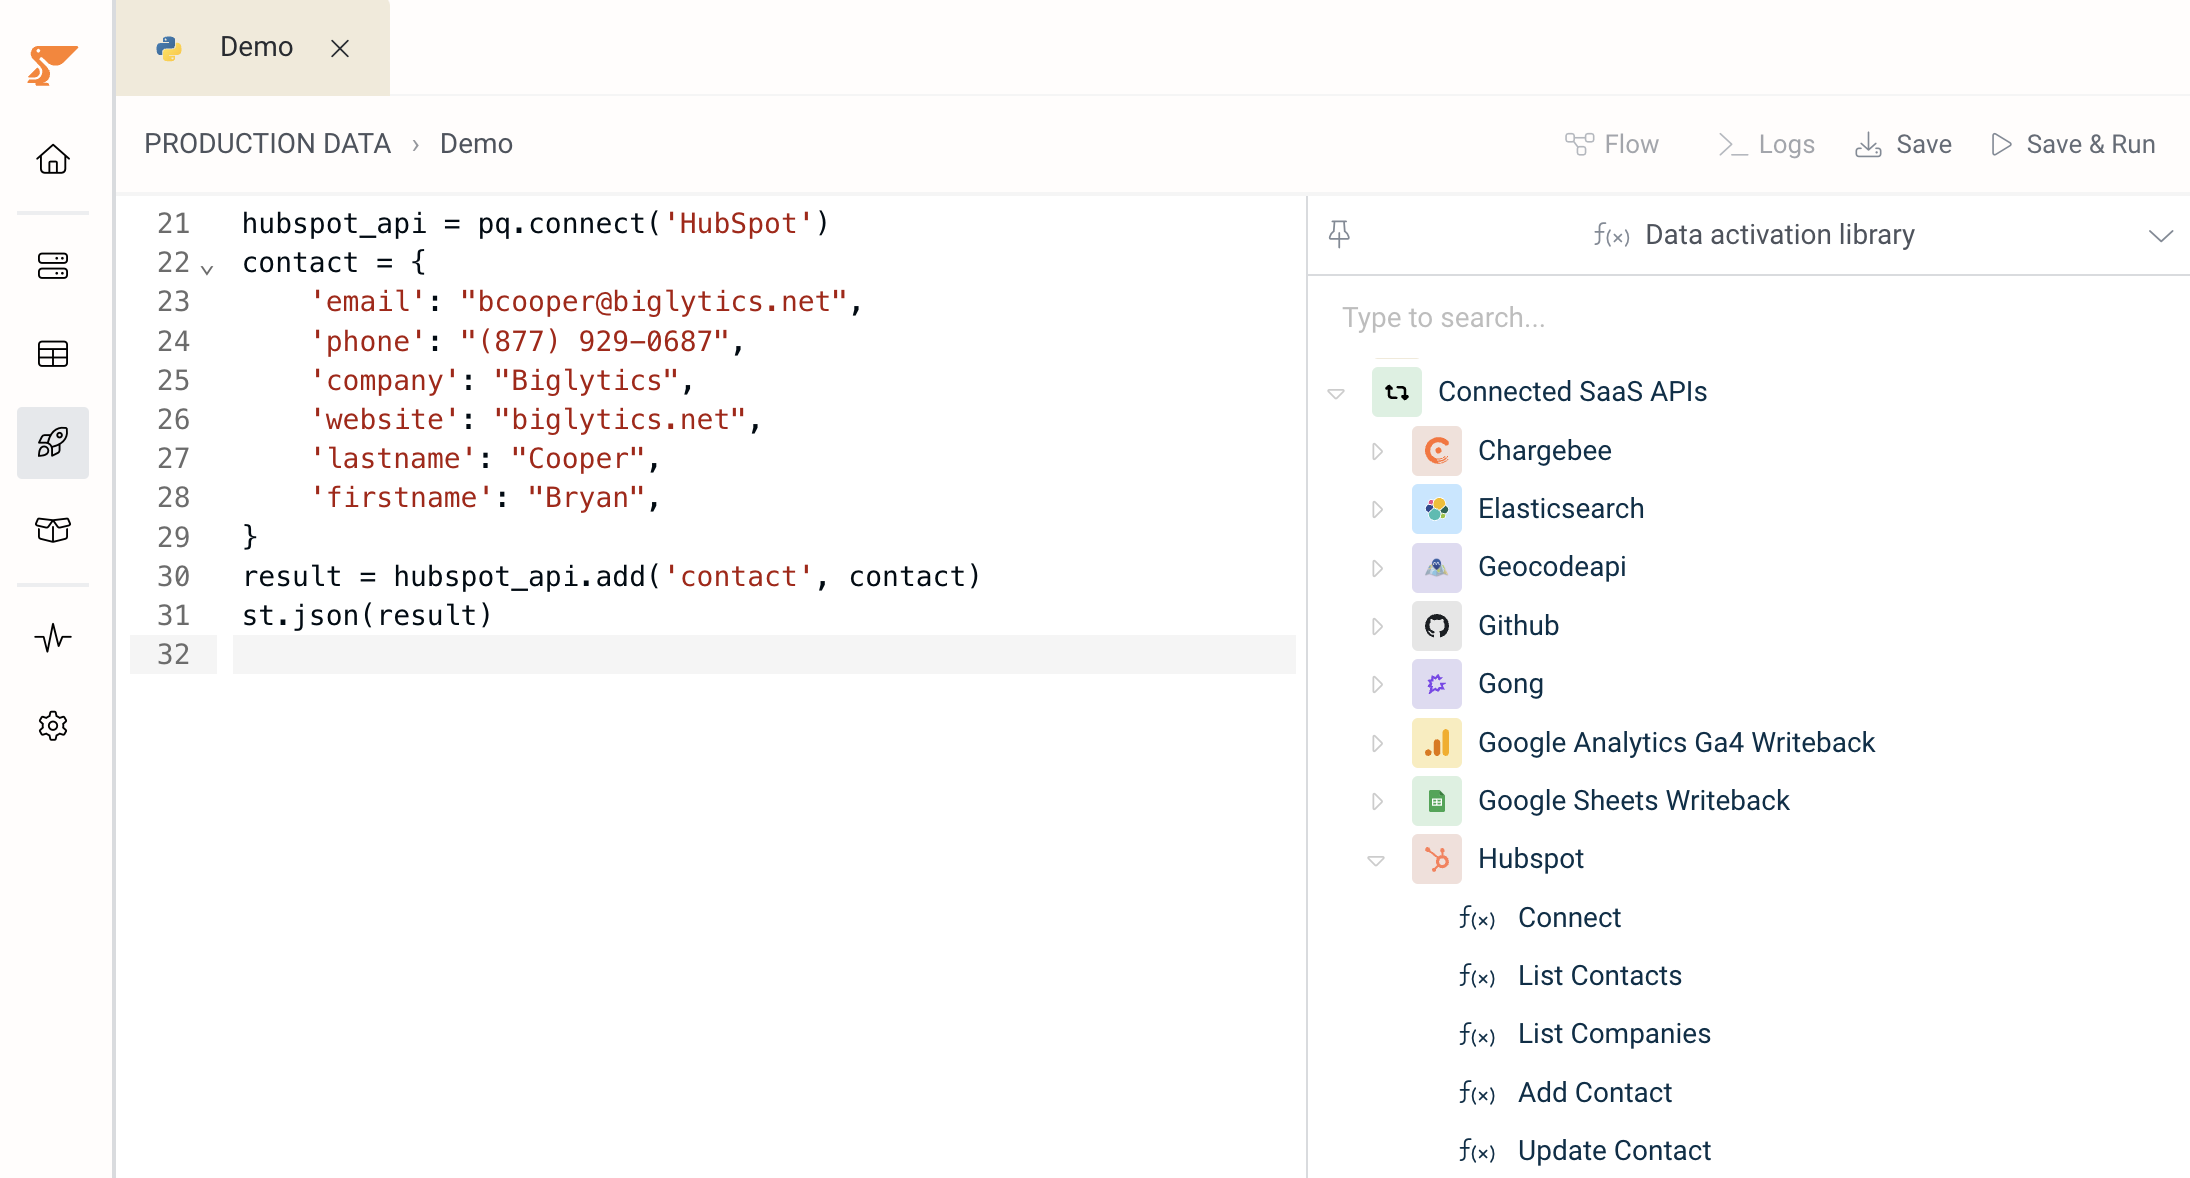Click the Gong logo icon

(1437, 684)
